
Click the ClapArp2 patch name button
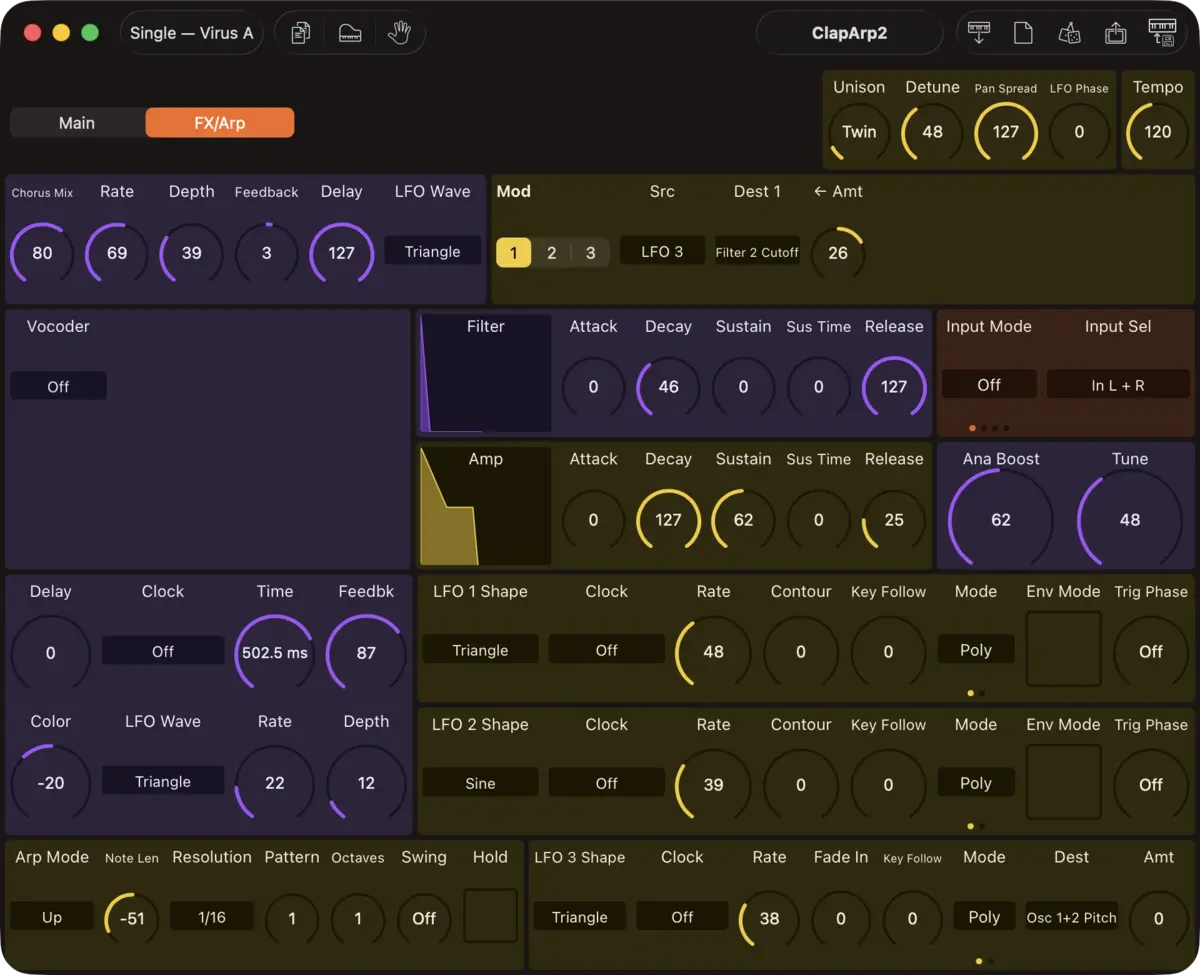(850, 33)
